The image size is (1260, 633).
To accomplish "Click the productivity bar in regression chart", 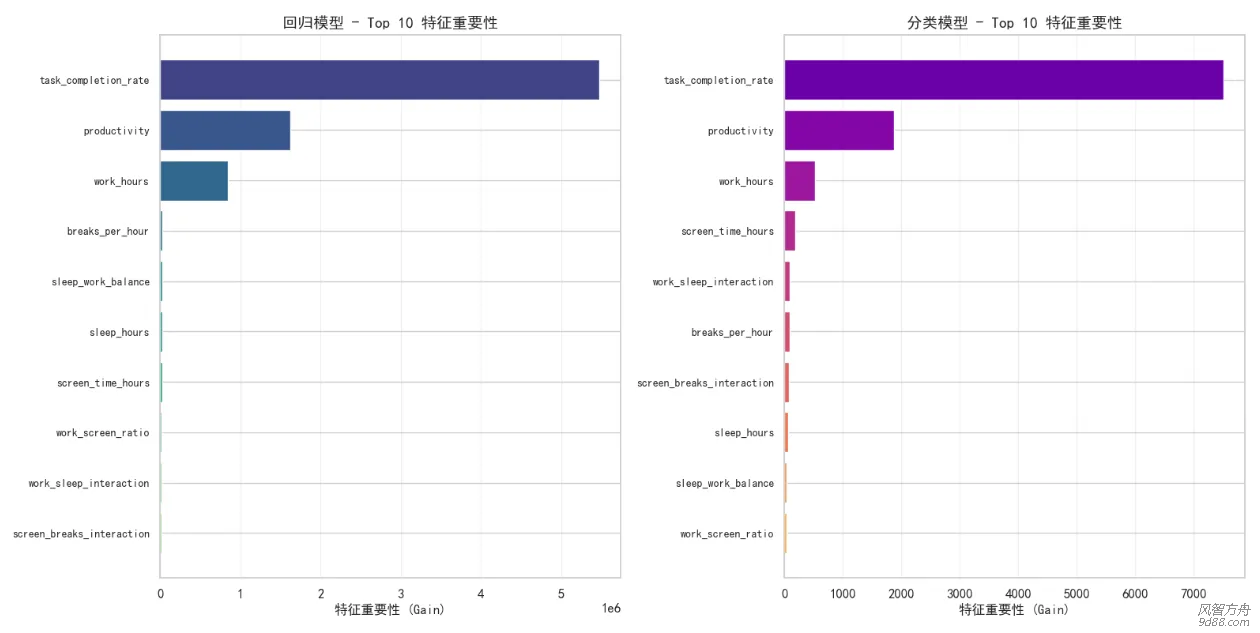I will coord(225,130).
